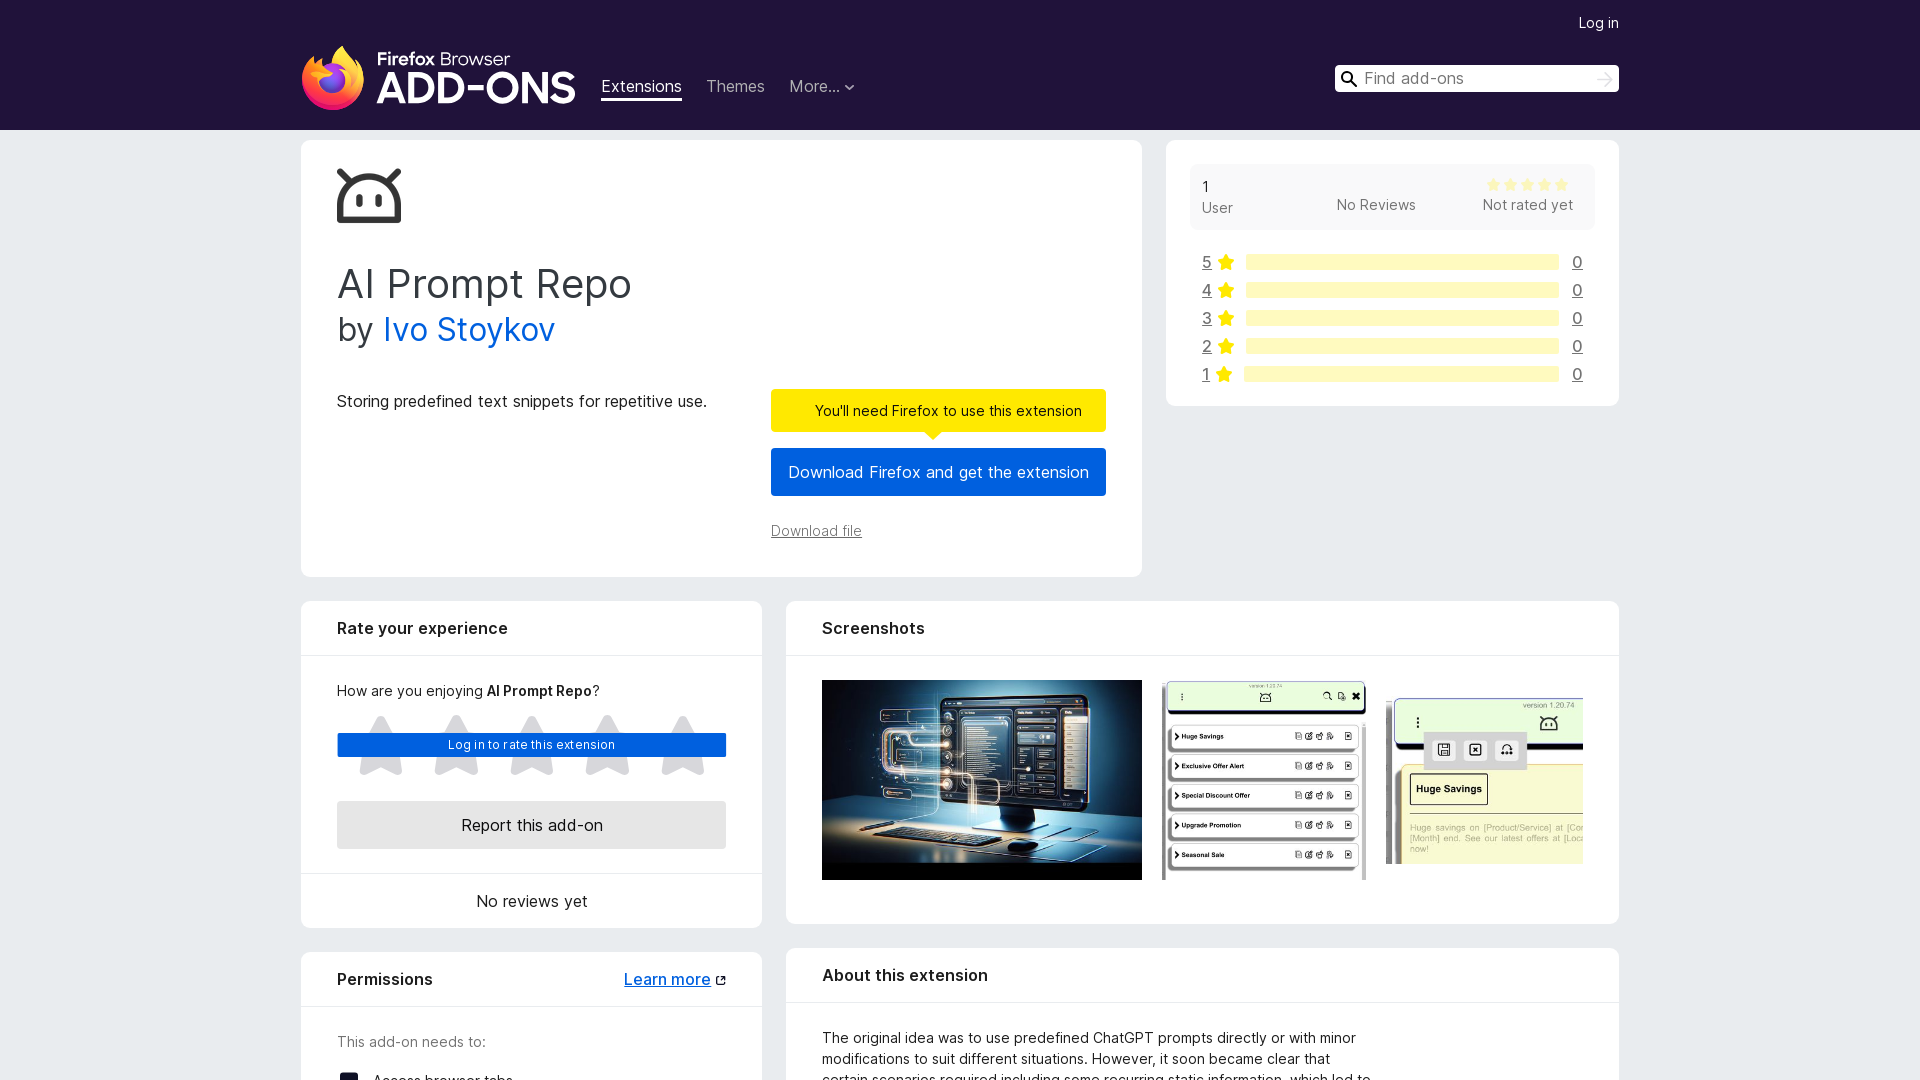Open the Learn more permissions link
The height and width of the screenshot is (1080, 1920).
pyautogui.click(x=667, y=980)
